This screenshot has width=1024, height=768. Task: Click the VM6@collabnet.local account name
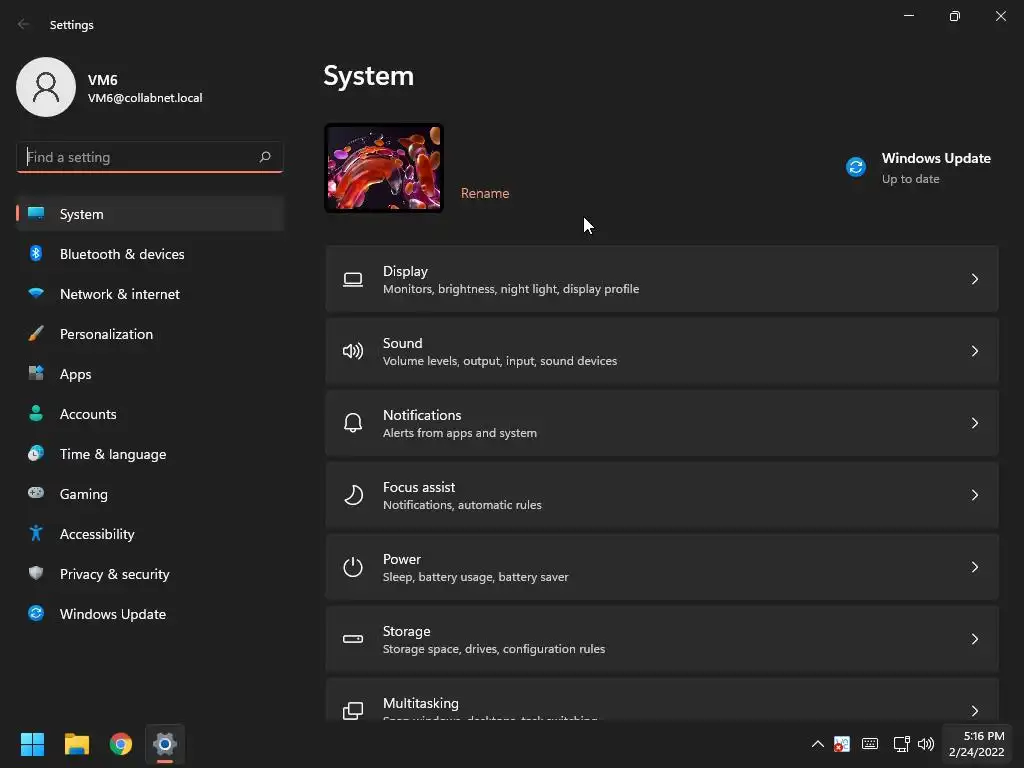point(145,98)
